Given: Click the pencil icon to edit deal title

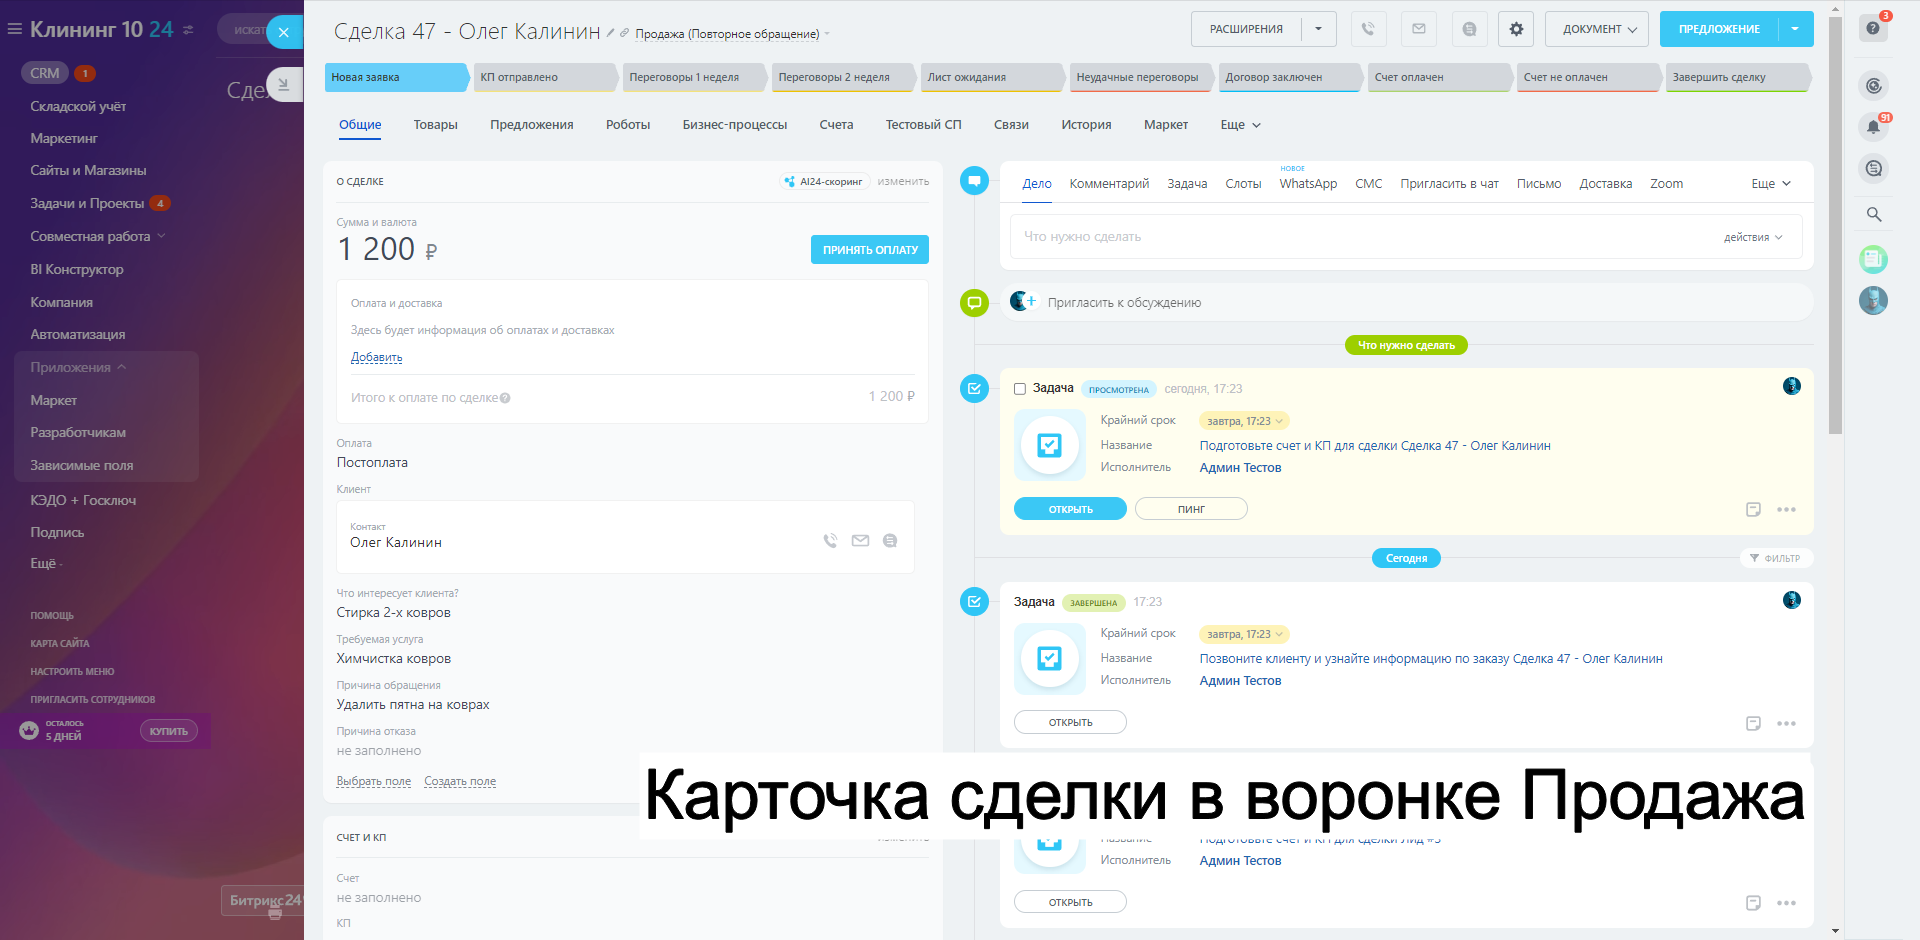Looking at the screenshot, I should click(610, 33).
